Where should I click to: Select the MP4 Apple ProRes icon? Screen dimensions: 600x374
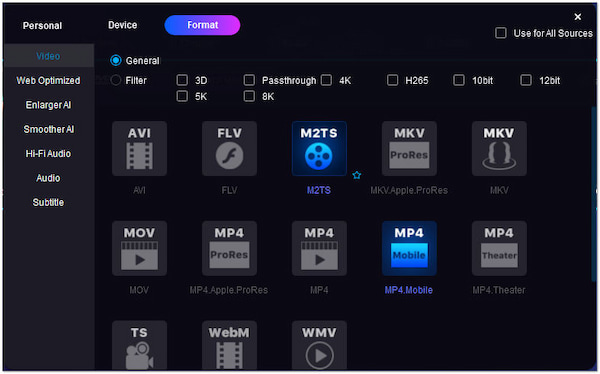pyautogui.click(x=229, y=248)
